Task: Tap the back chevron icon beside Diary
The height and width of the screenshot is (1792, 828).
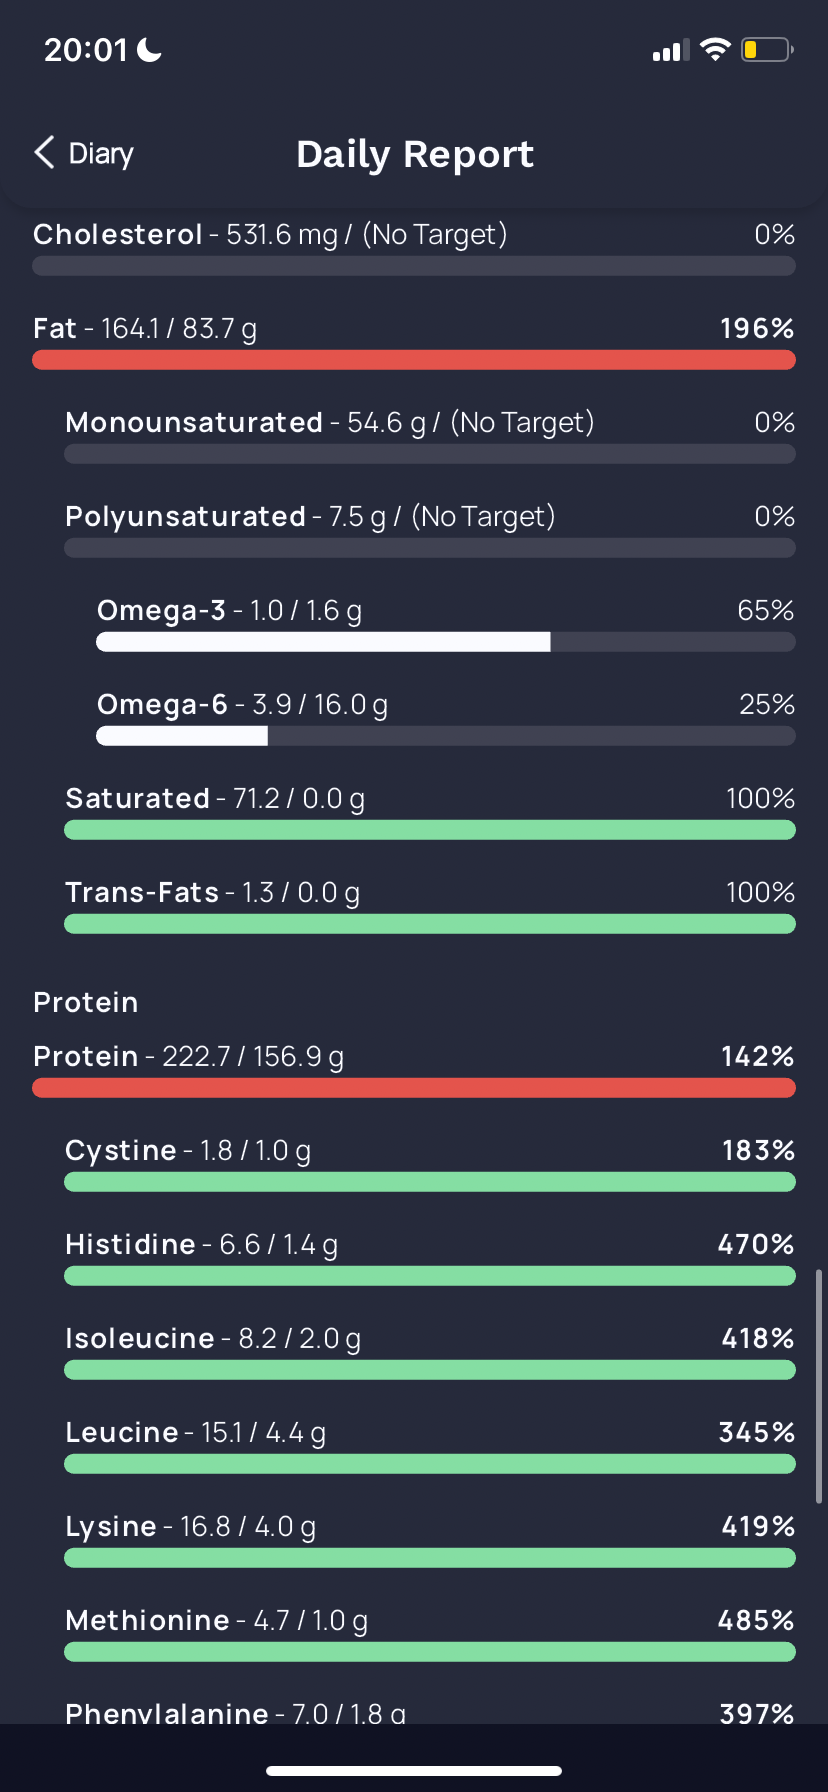Action: click(44, 153)
